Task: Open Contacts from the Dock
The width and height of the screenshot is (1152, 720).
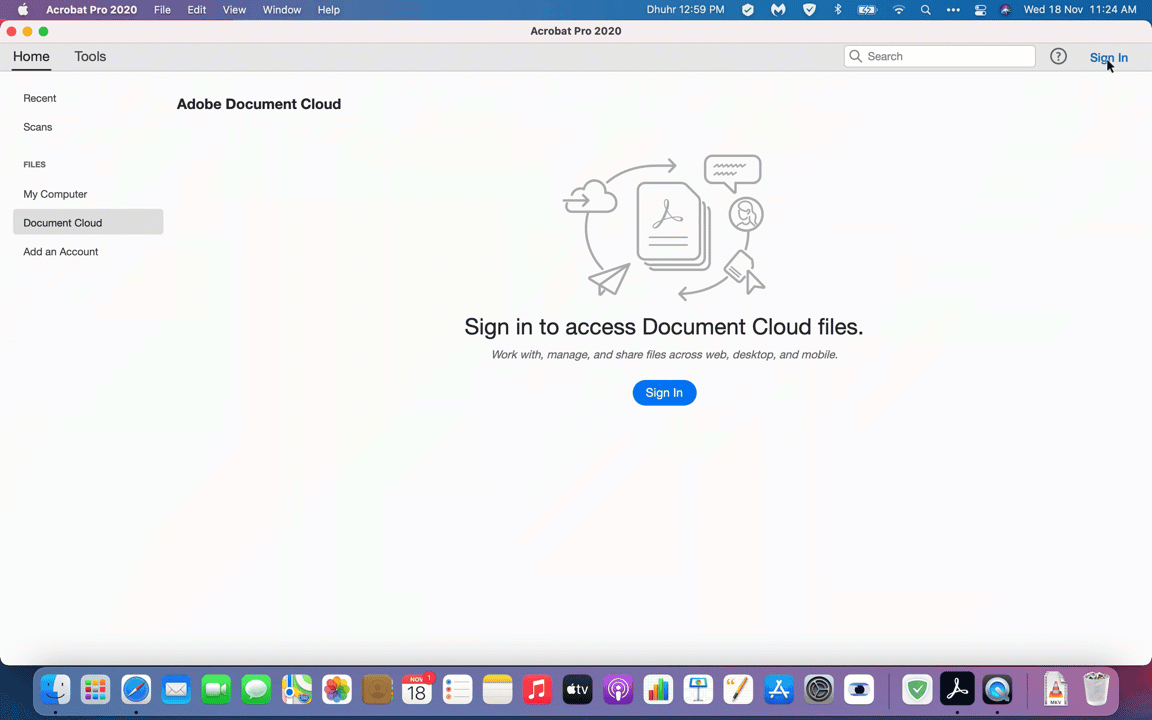Action: pyautogui.click(x=378, y=690)
